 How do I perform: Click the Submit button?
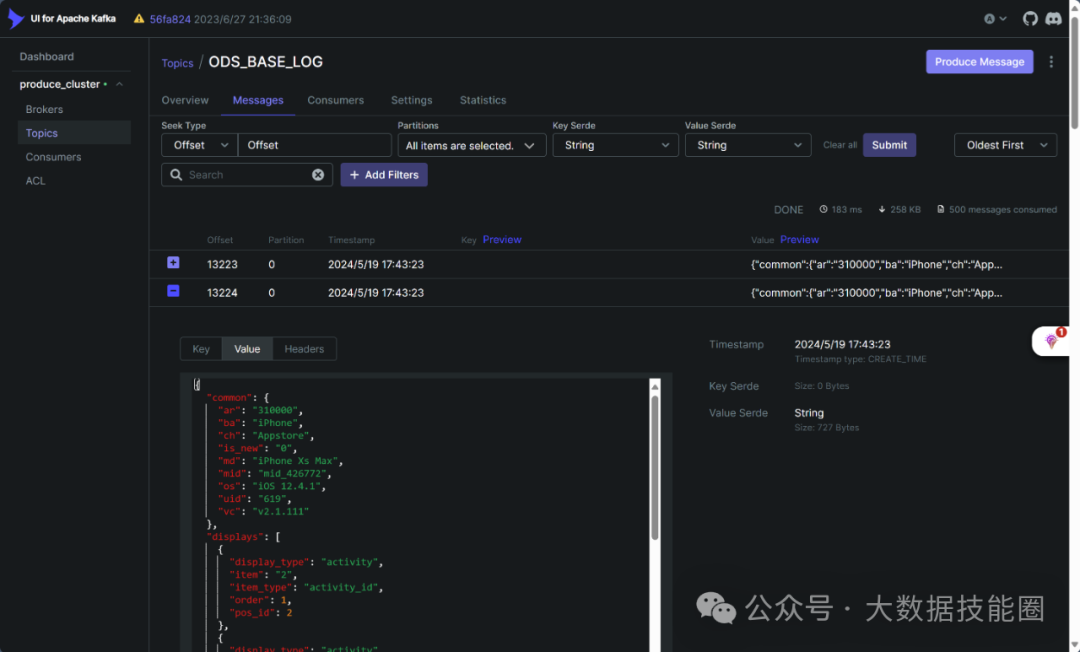click(889, 145)
